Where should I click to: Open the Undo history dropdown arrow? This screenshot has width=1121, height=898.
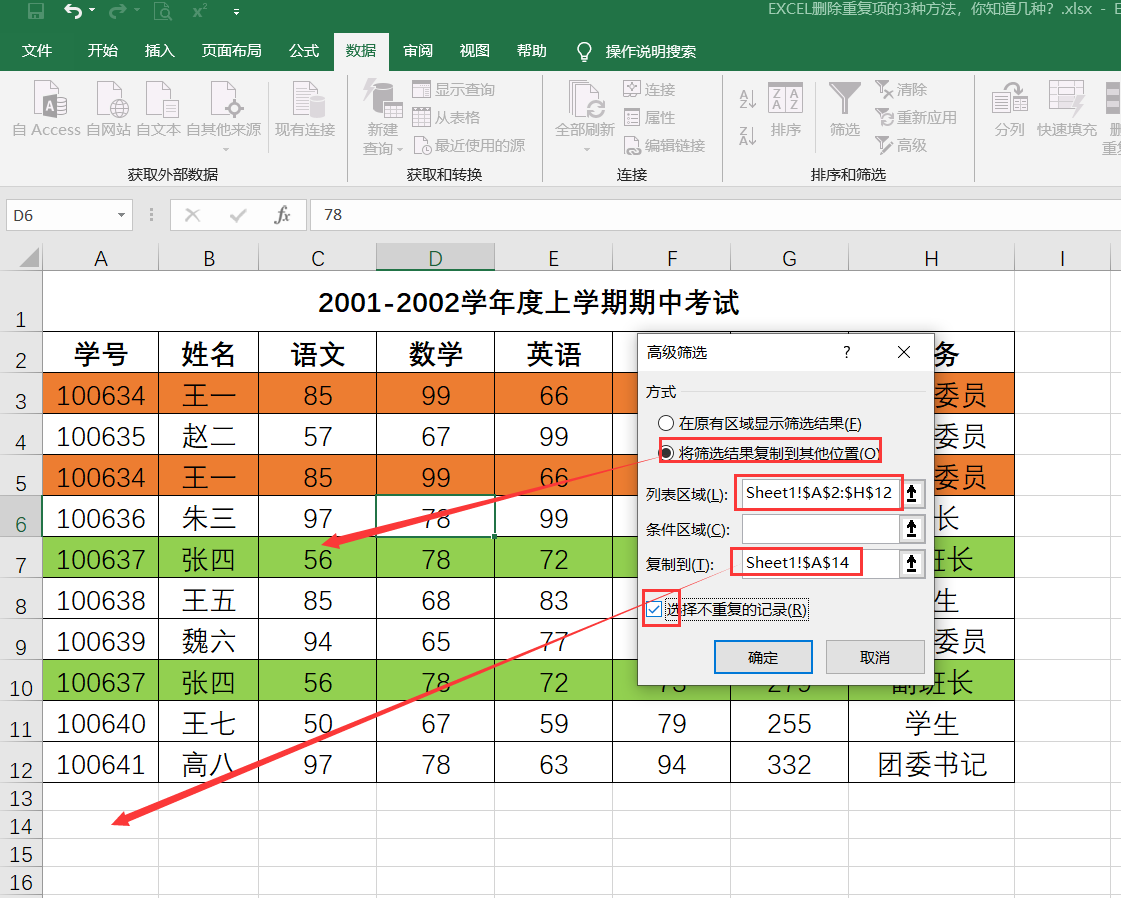point(92,11)
